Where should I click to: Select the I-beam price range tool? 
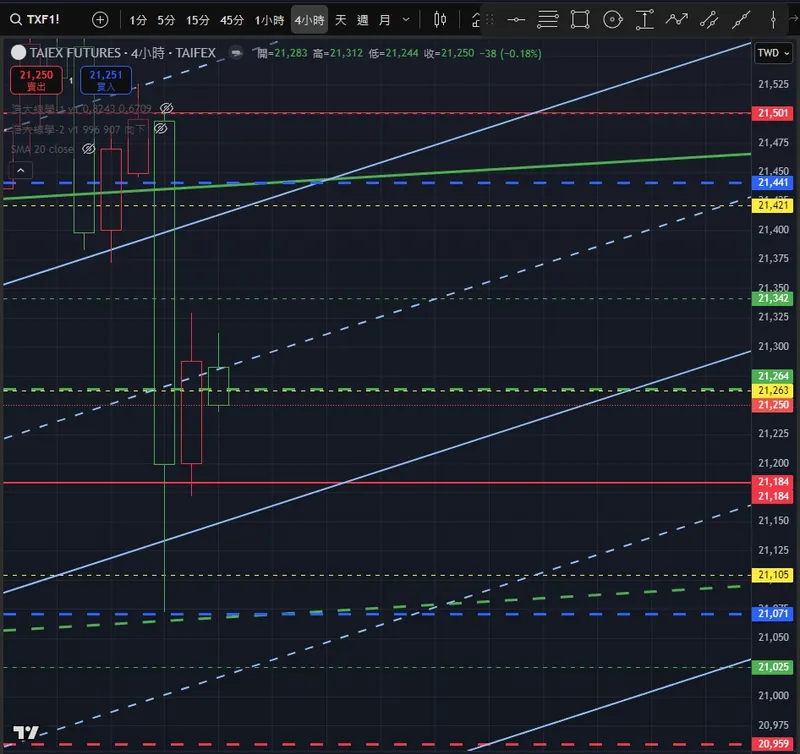(x=645, y=20)
